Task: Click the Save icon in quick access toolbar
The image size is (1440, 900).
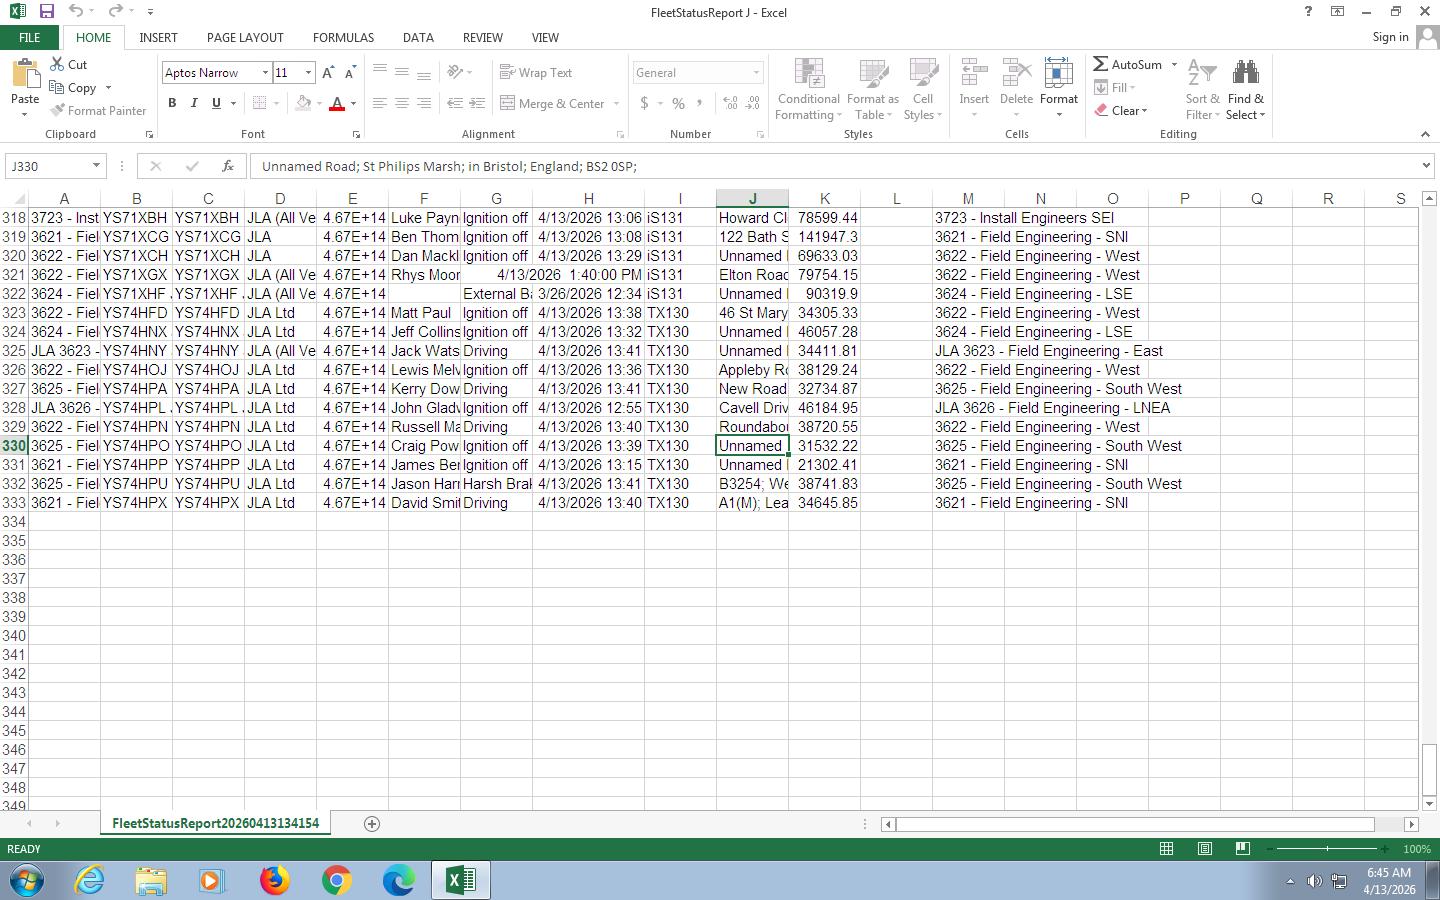Action: 46,12
